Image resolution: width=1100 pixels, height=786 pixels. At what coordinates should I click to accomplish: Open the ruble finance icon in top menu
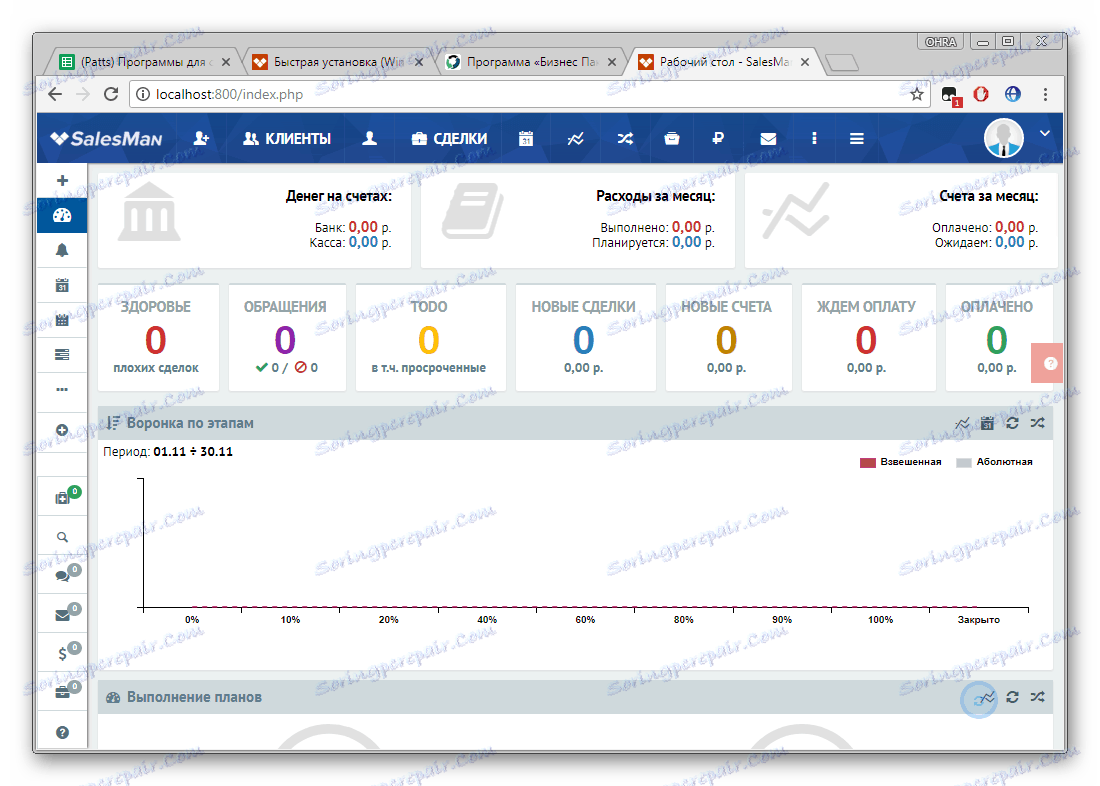pyautogui.click(x=717, y=138)
